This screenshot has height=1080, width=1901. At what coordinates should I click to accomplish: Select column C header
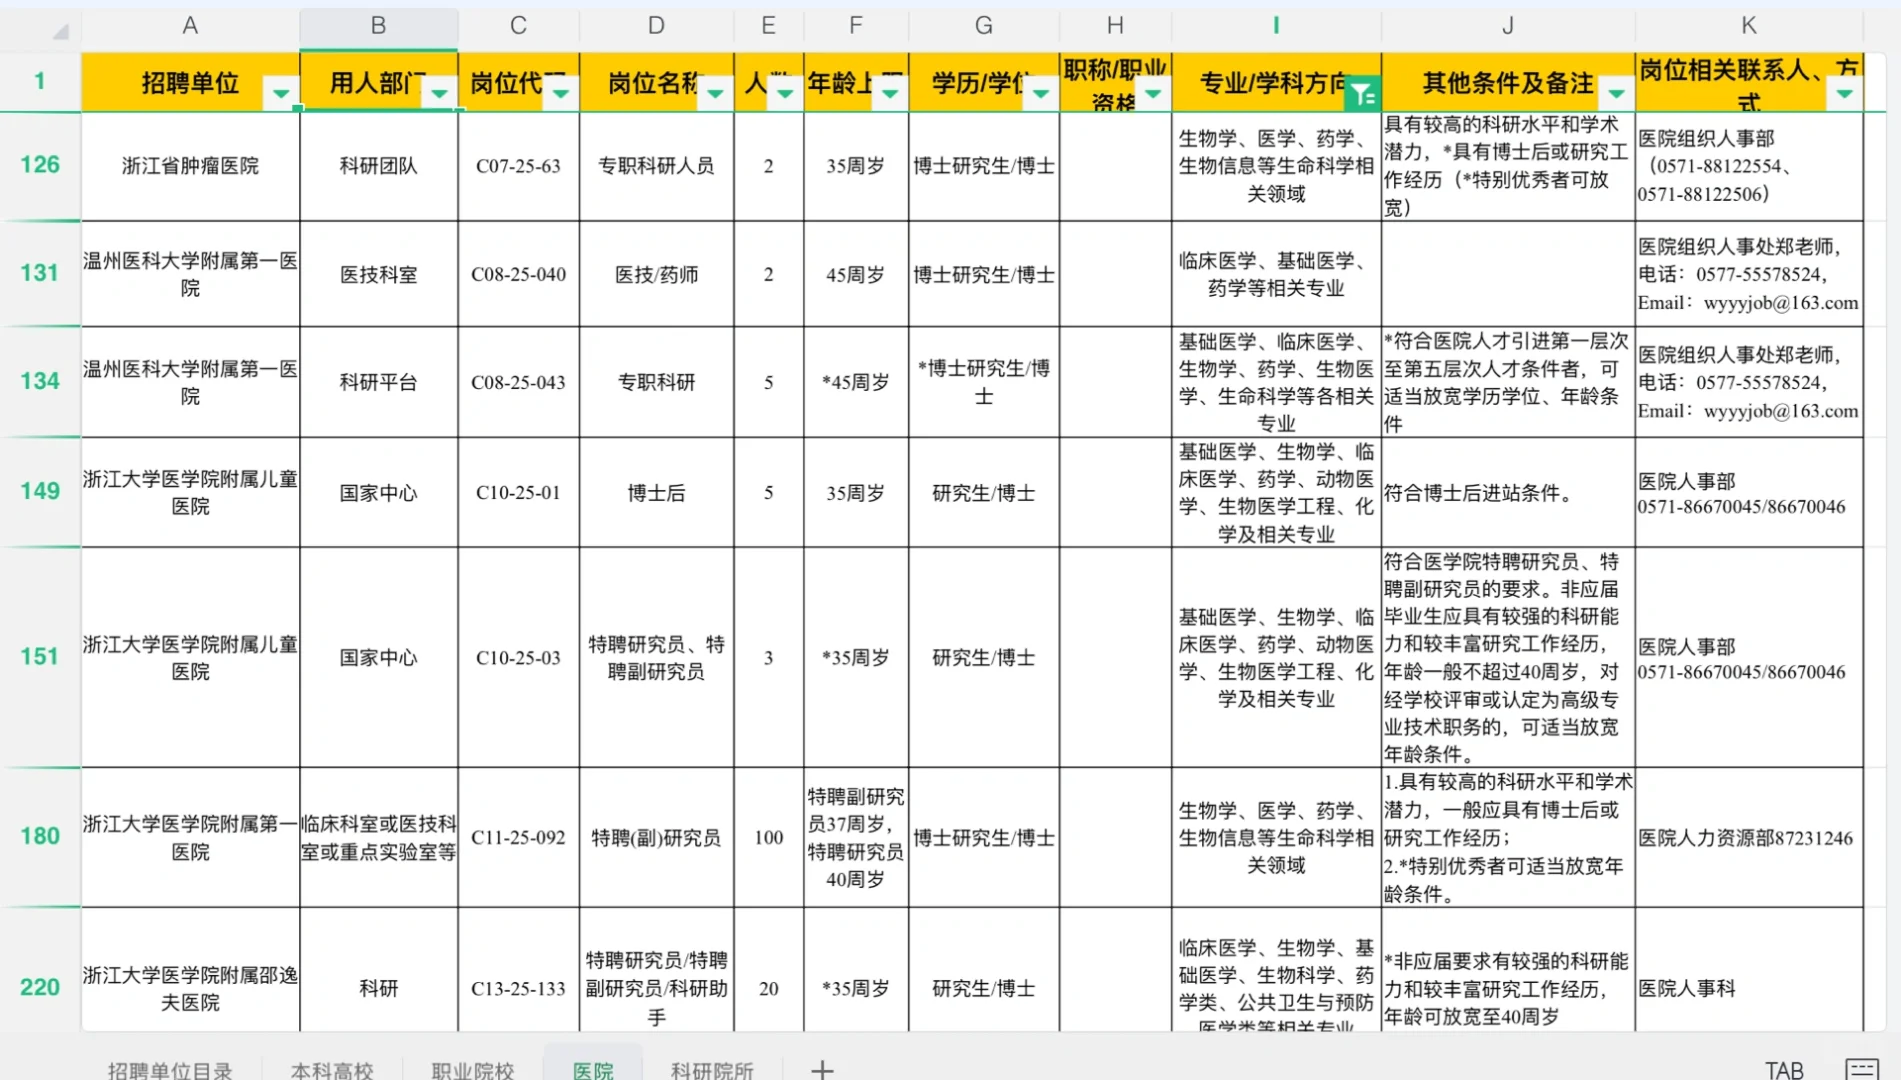click(518, 27)
